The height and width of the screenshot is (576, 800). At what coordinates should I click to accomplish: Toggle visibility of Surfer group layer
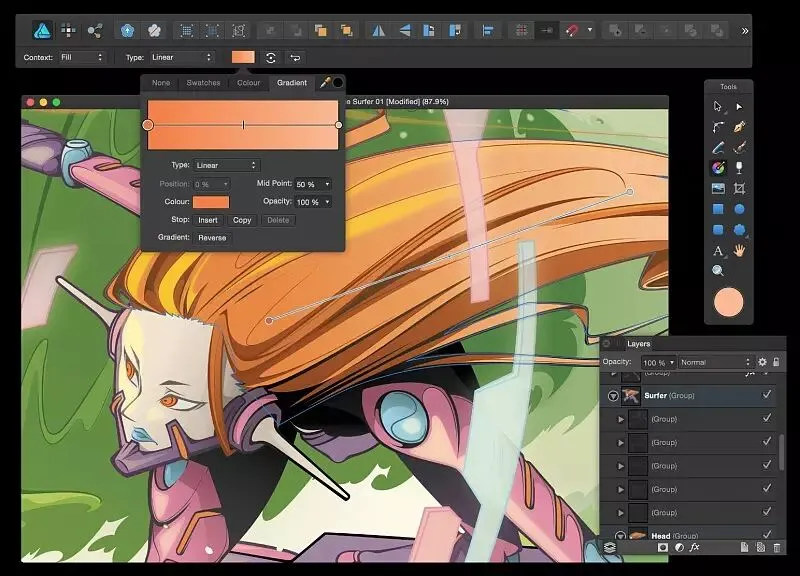tap(767, 395)
